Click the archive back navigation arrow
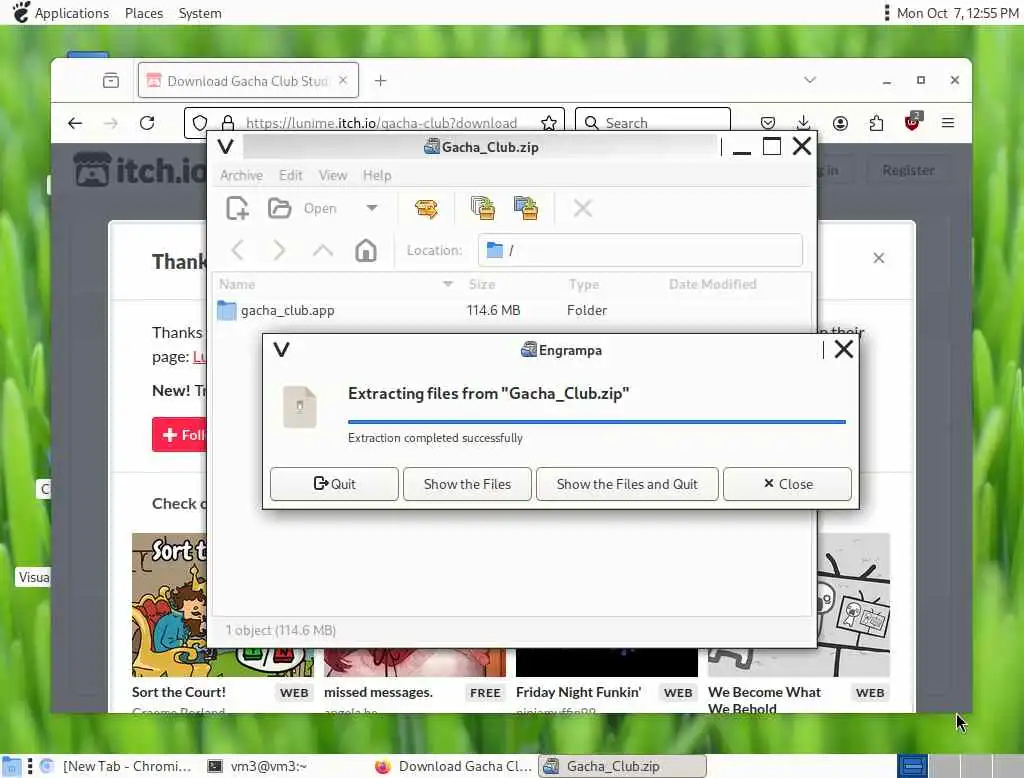This screenshot has height=778, width=1024. [x=238, y=250]
